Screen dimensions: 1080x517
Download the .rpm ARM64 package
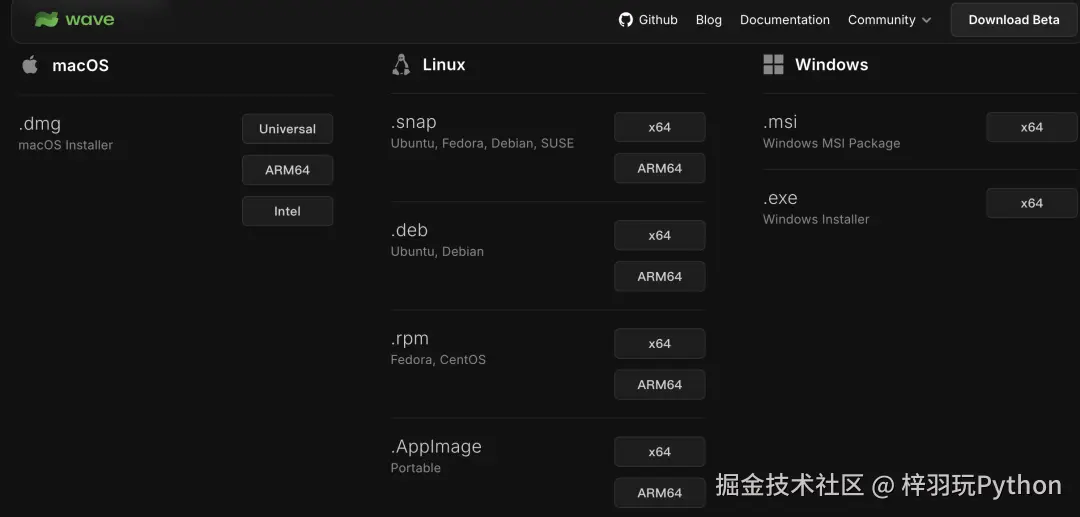pos(659,384)
